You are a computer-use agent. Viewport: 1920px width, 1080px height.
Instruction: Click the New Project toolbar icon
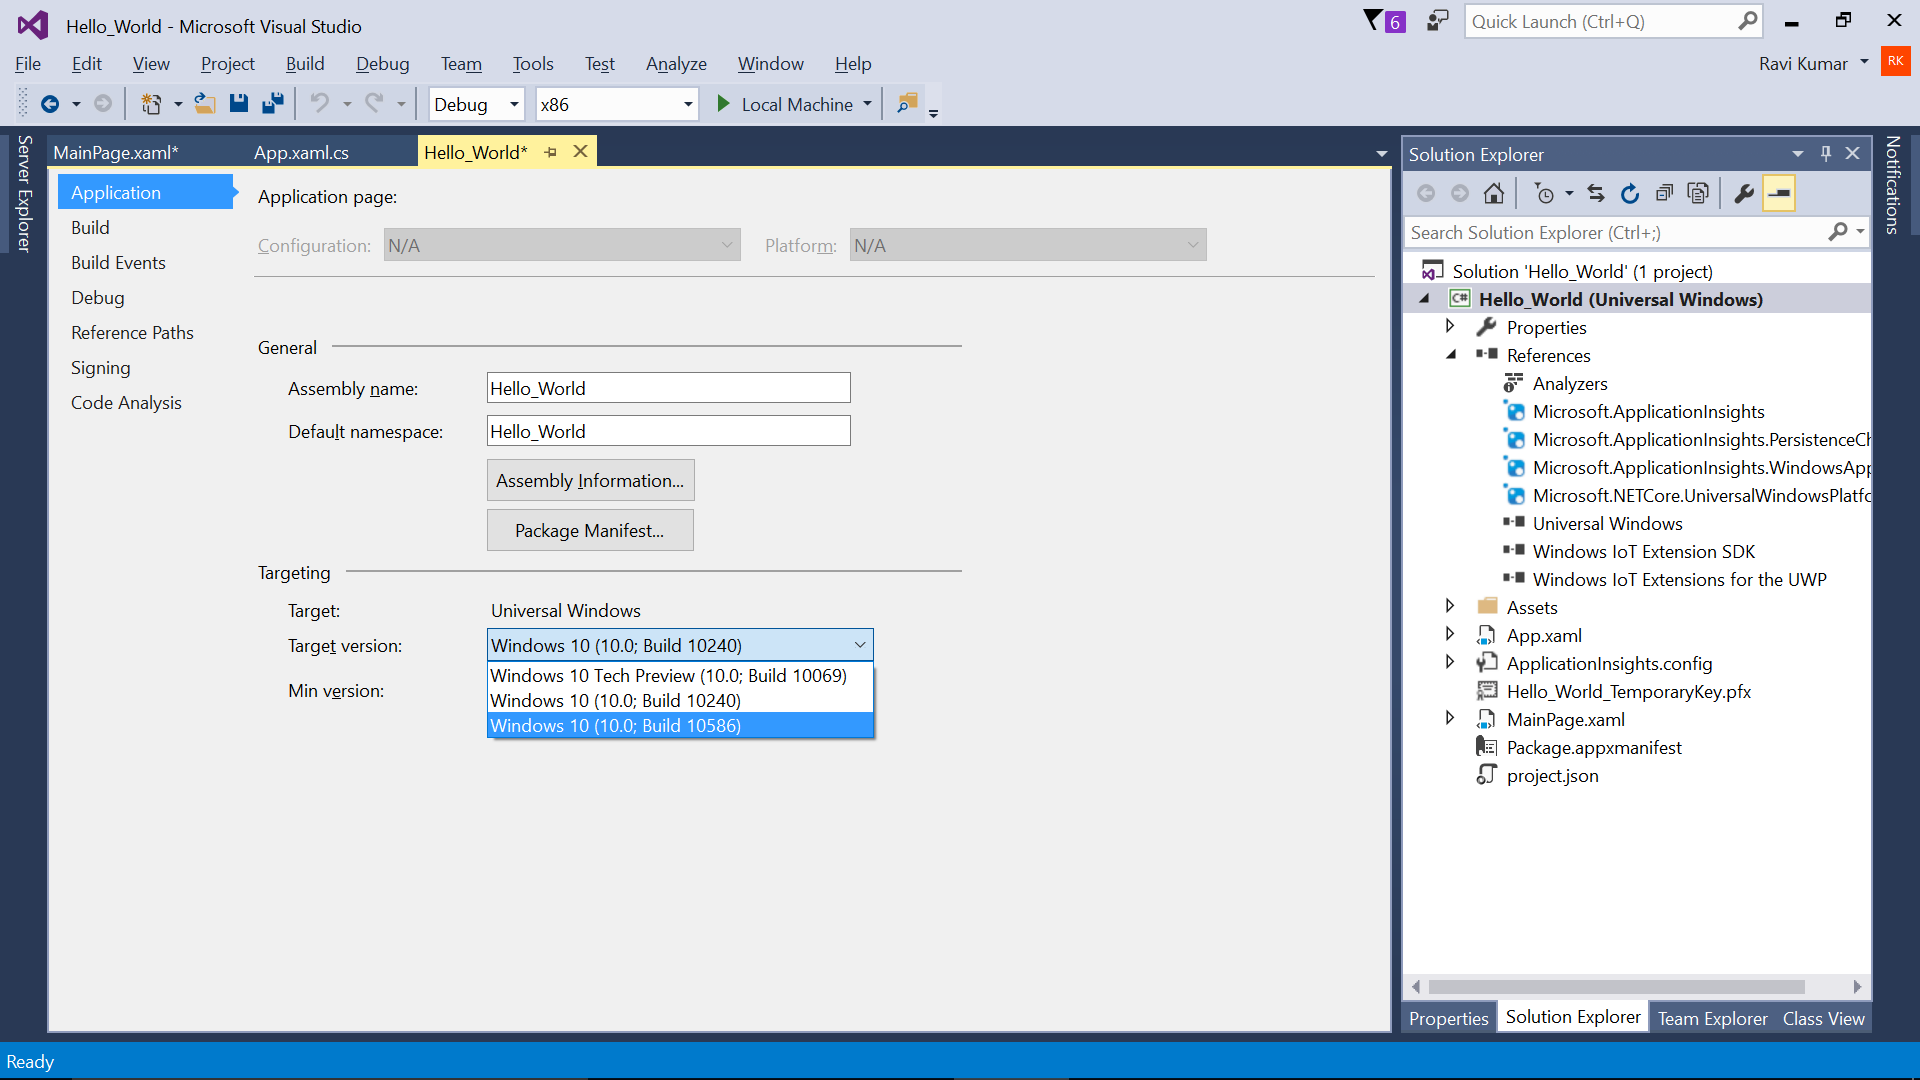pos(151,104)
